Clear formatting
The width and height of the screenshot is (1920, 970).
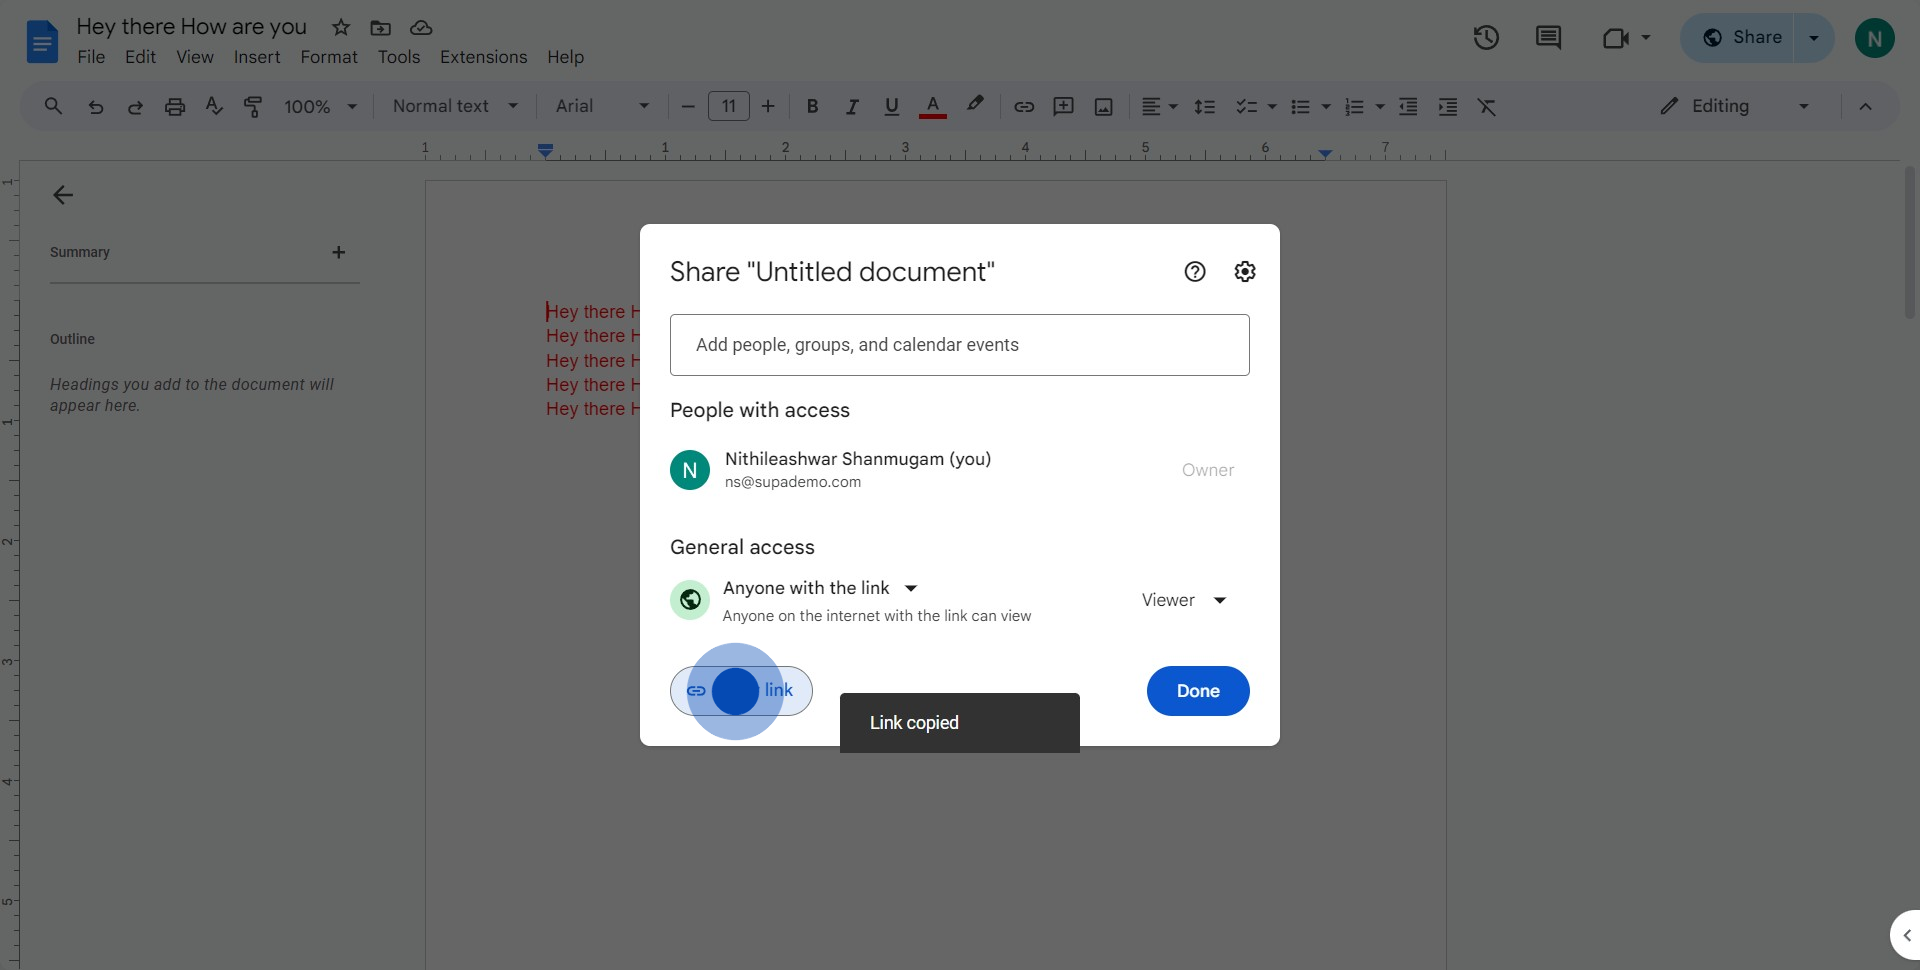pos(1487,106)
